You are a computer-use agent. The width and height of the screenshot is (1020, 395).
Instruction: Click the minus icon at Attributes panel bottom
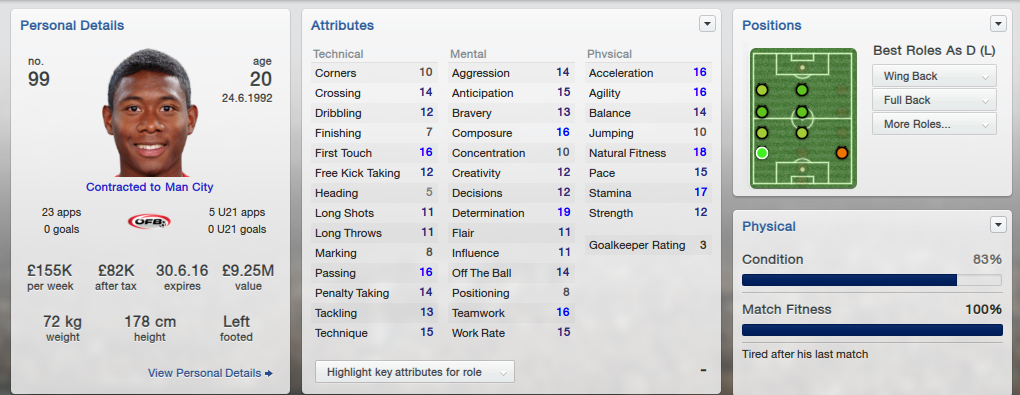[x=703, y=370]
